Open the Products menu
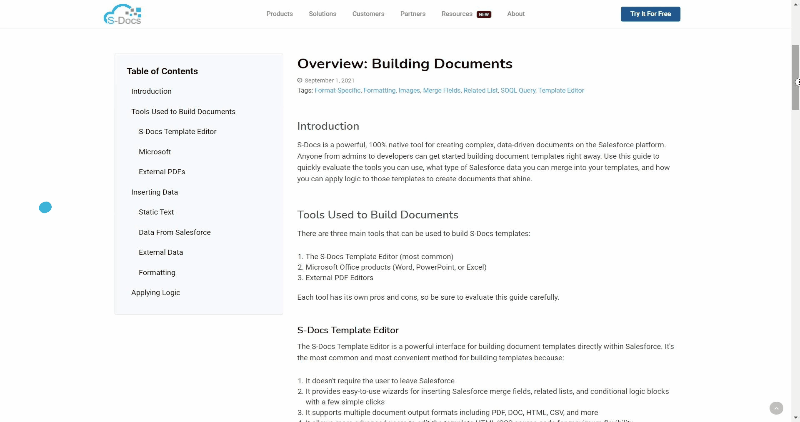 (280, 14)
